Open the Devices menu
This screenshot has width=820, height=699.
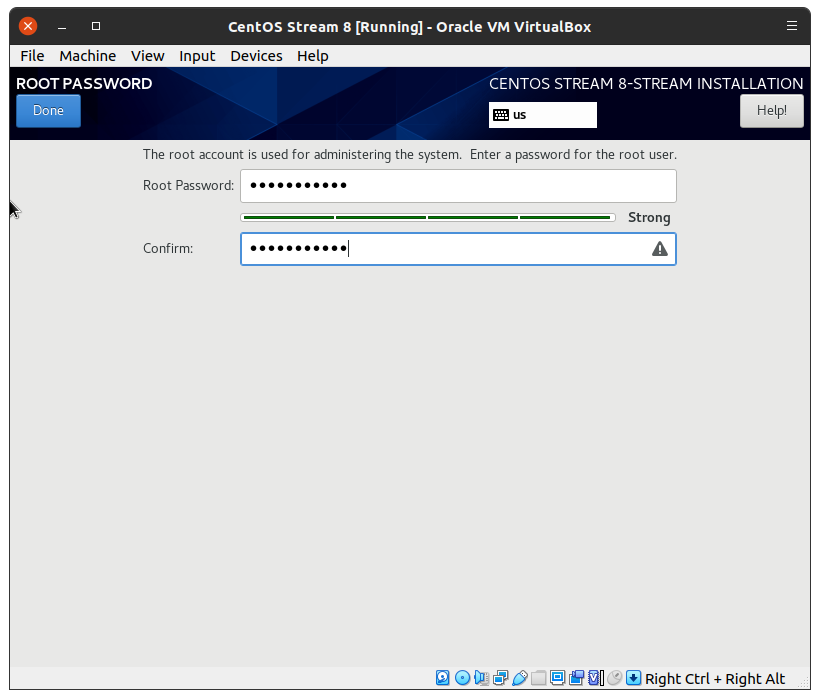tap(256, 56)
